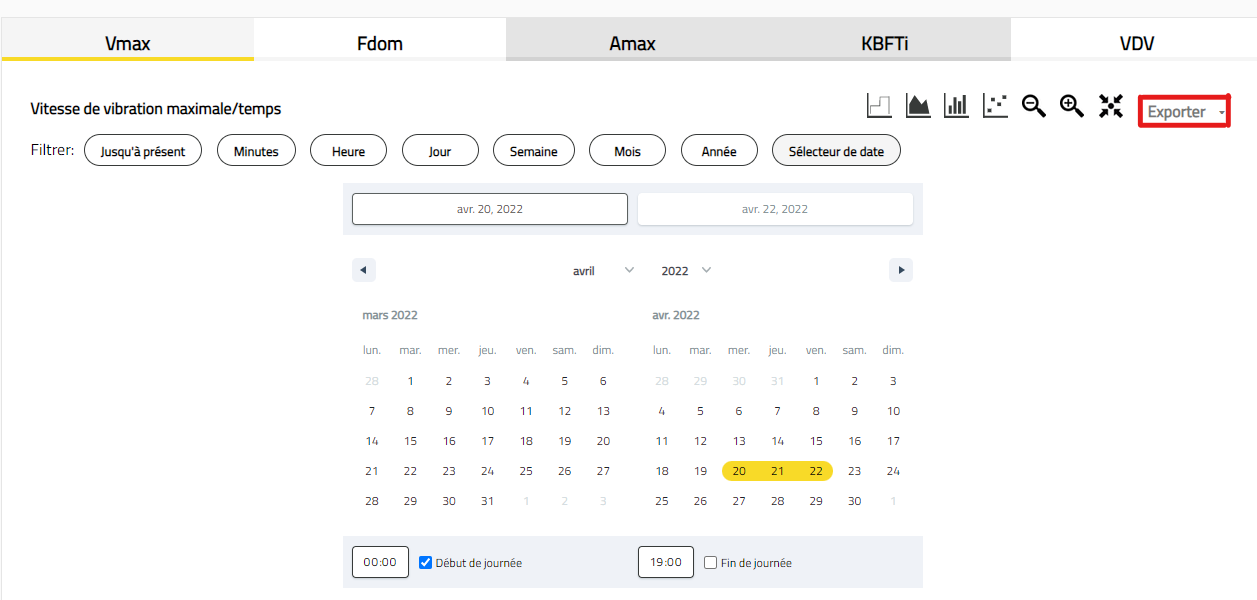
Task: Select April 15 in the calendar
Action: 816,441
